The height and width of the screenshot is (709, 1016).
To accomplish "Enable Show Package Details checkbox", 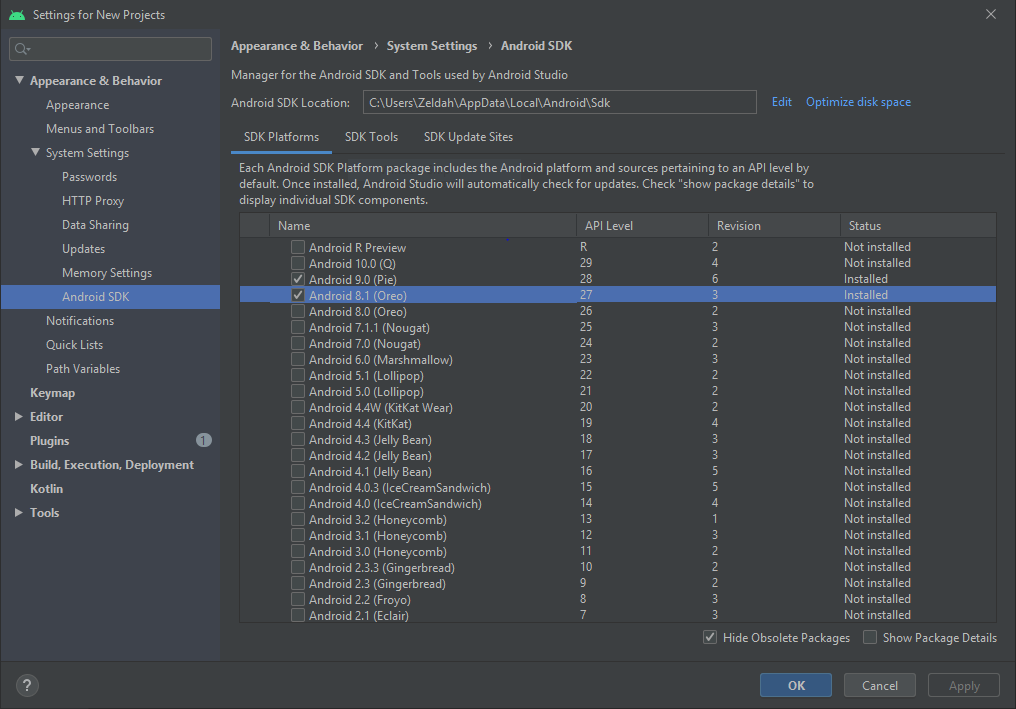I will pos(870,637).
